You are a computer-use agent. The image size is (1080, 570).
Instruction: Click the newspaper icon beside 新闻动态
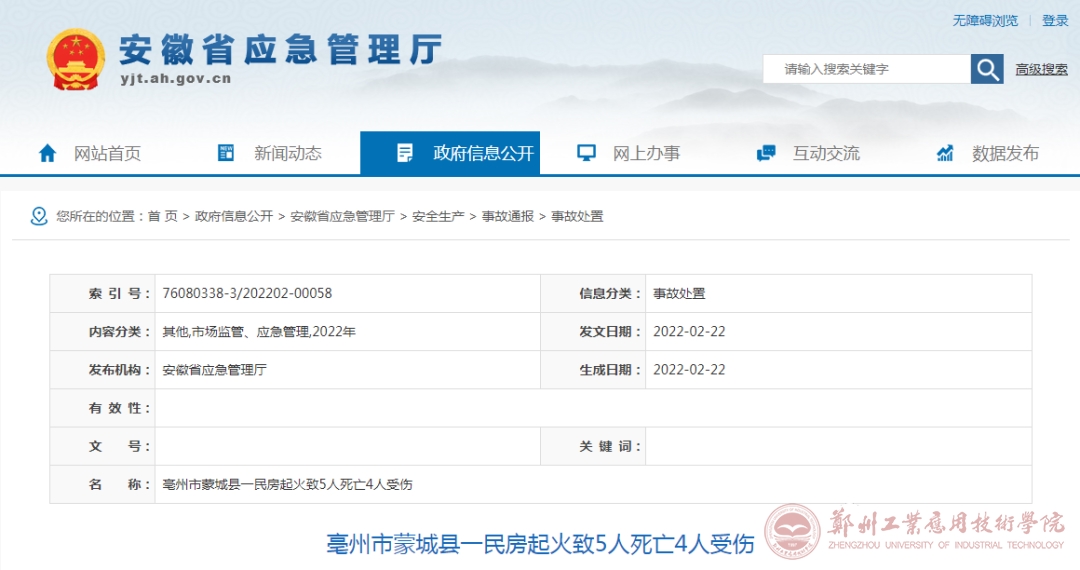[226, 153]
